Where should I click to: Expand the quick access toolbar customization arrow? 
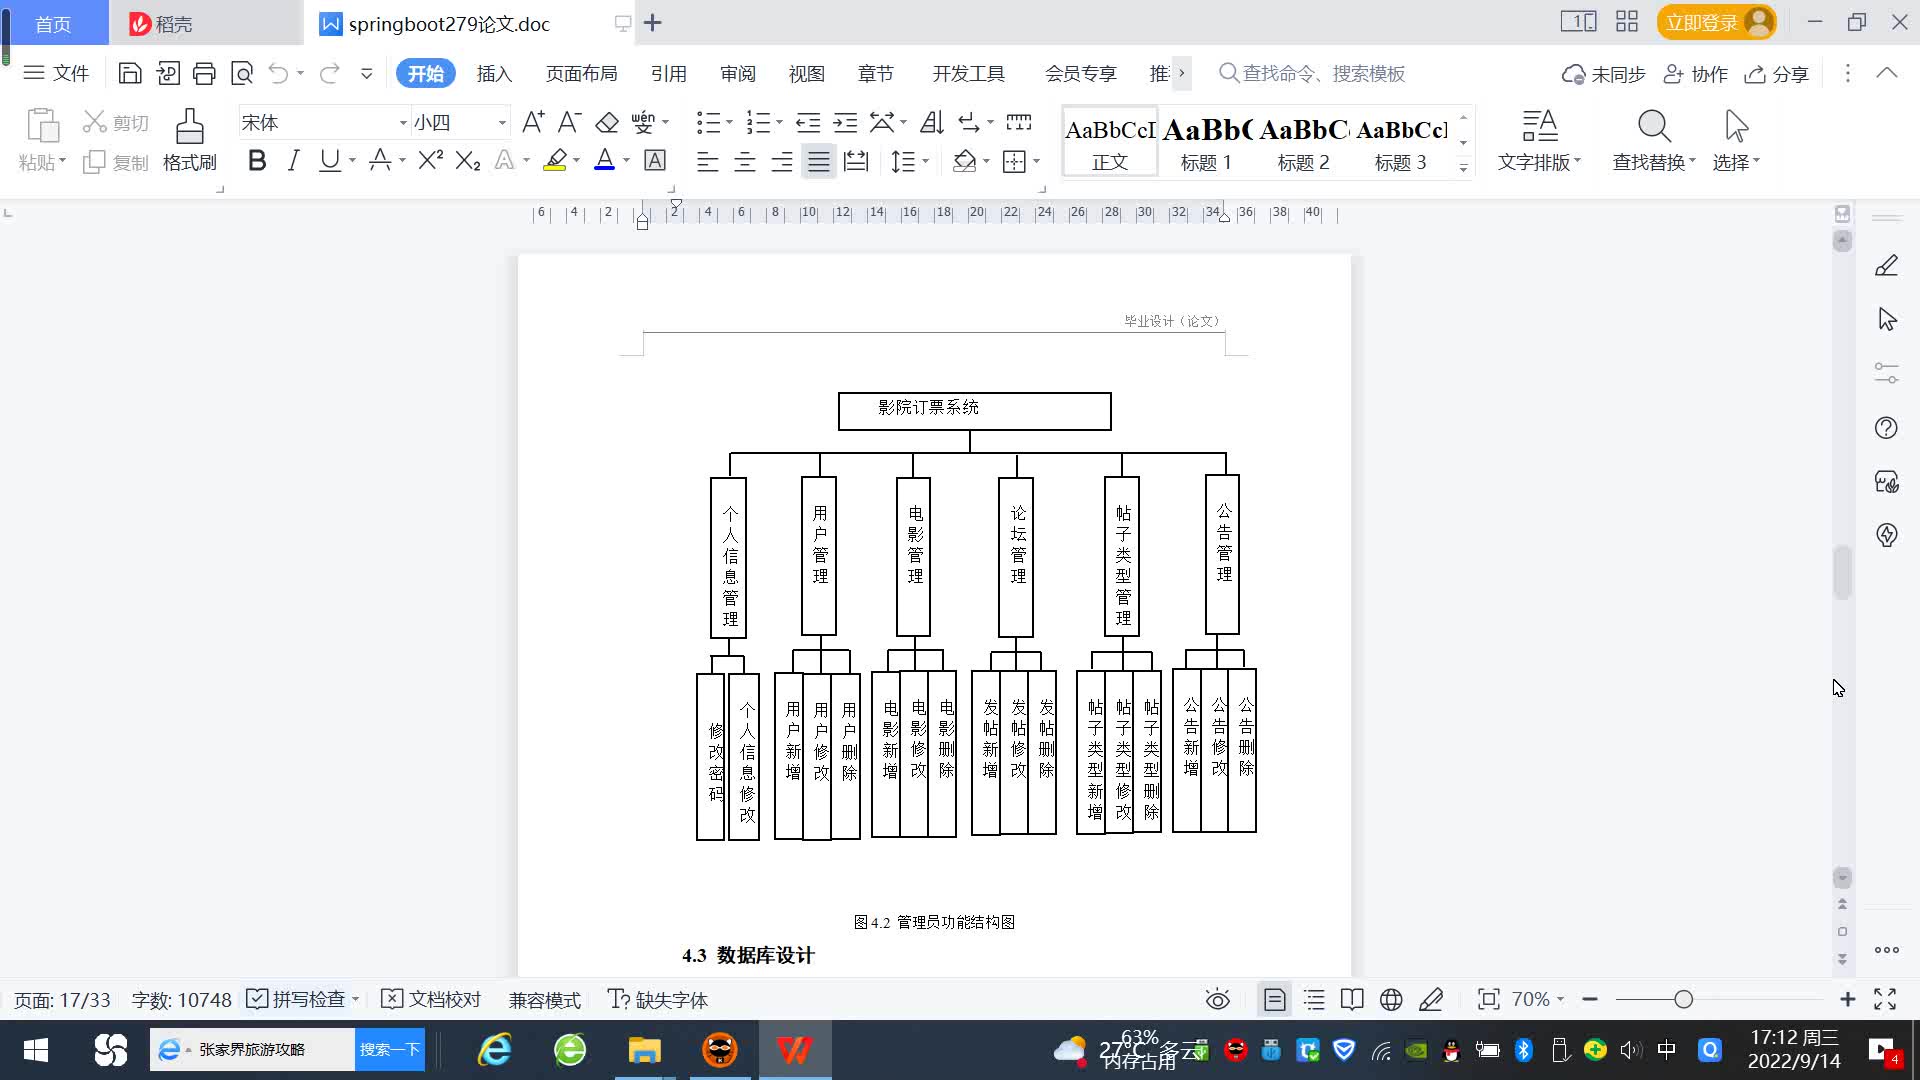pyautogui.click(x=366, y=73)
